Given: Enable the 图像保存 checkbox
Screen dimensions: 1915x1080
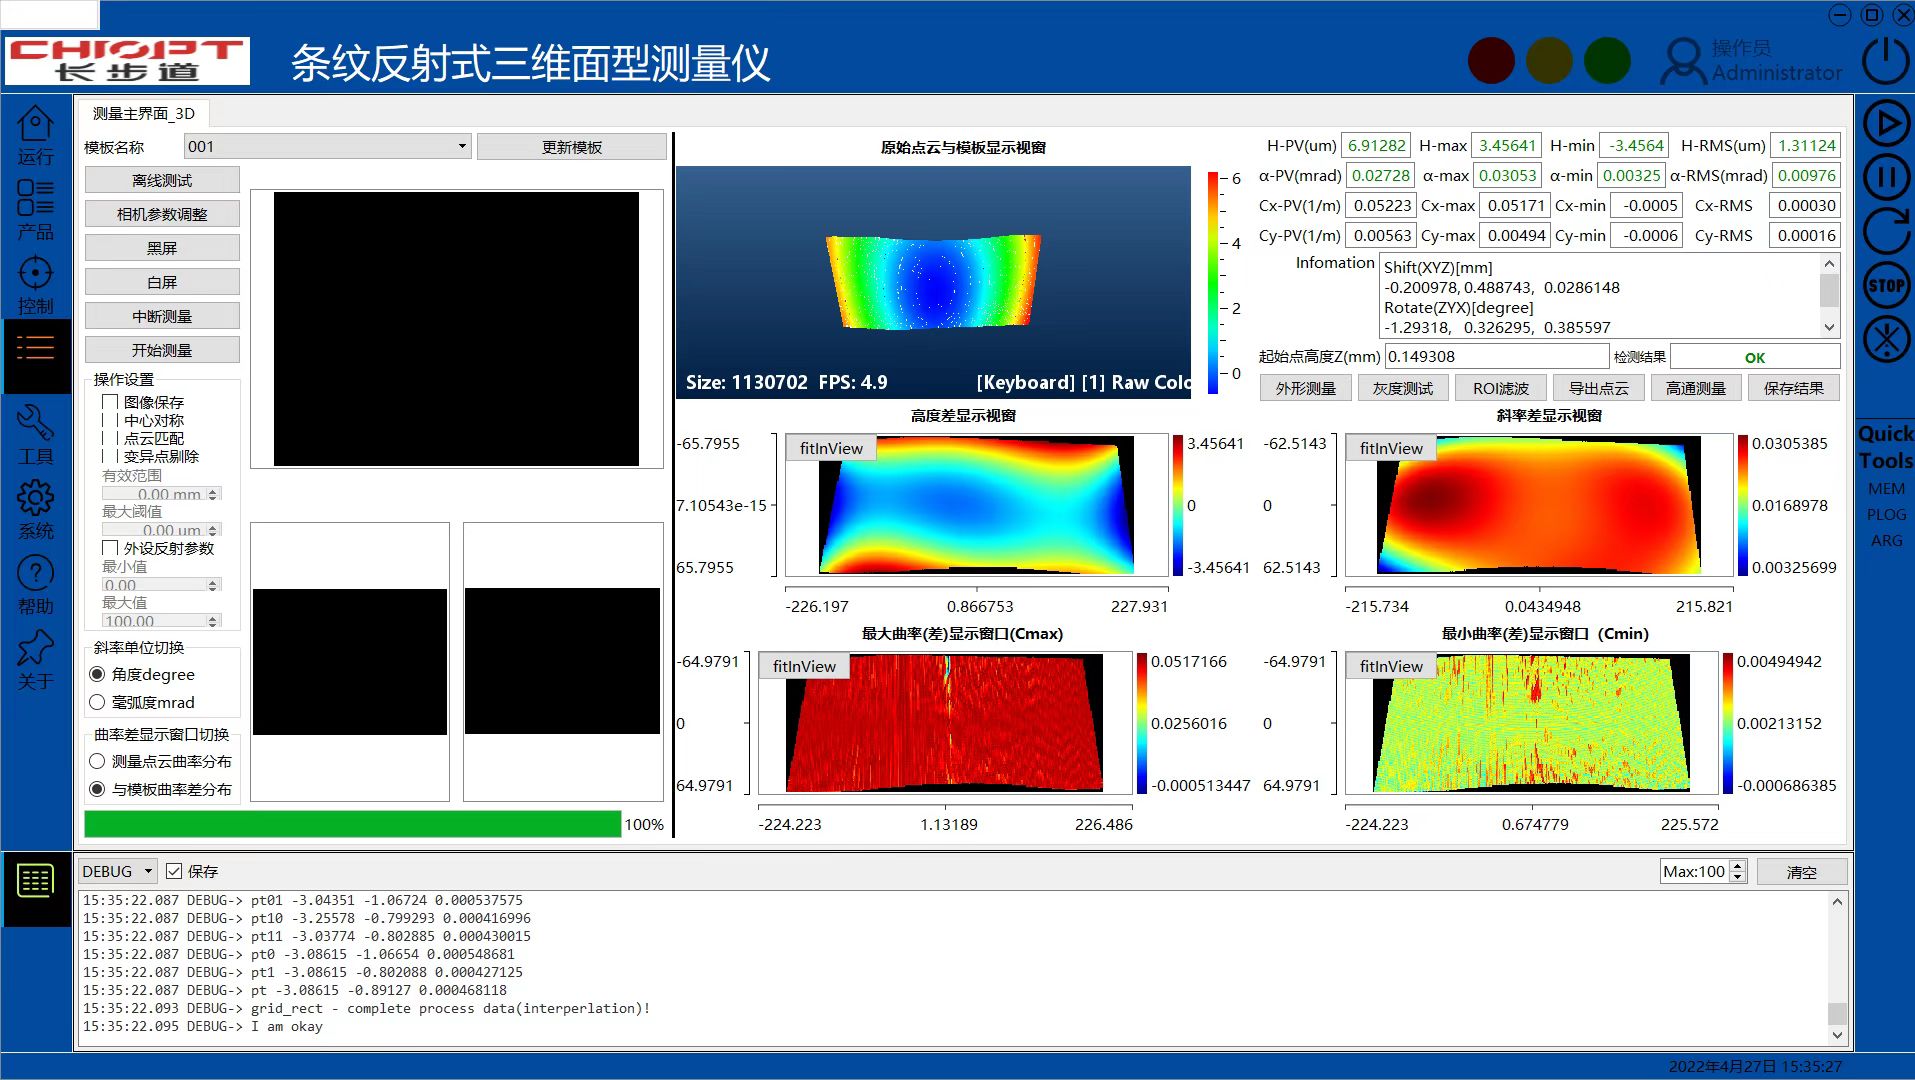Looking at the screenshot, I should tap(111, 402).
